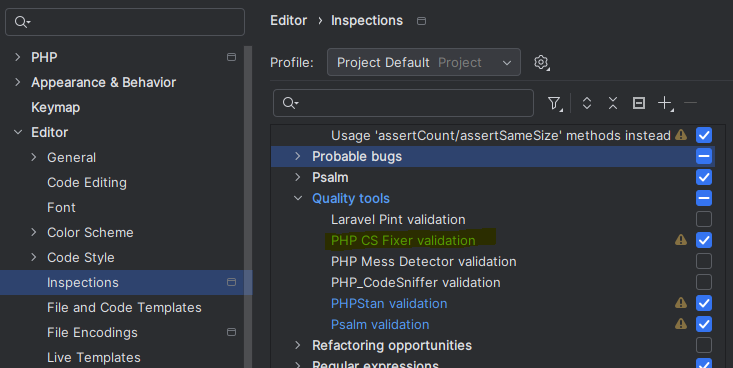Click project-level icon beside File Encodings
733x368 pixels.
(x=231, y=332)
